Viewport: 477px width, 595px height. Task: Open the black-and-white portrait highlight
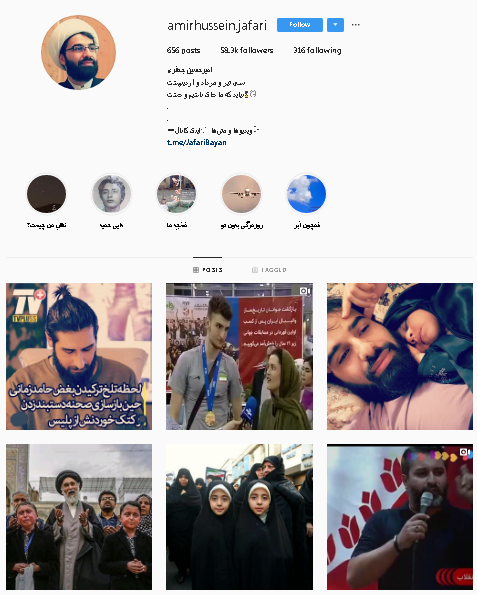(111, 194)
